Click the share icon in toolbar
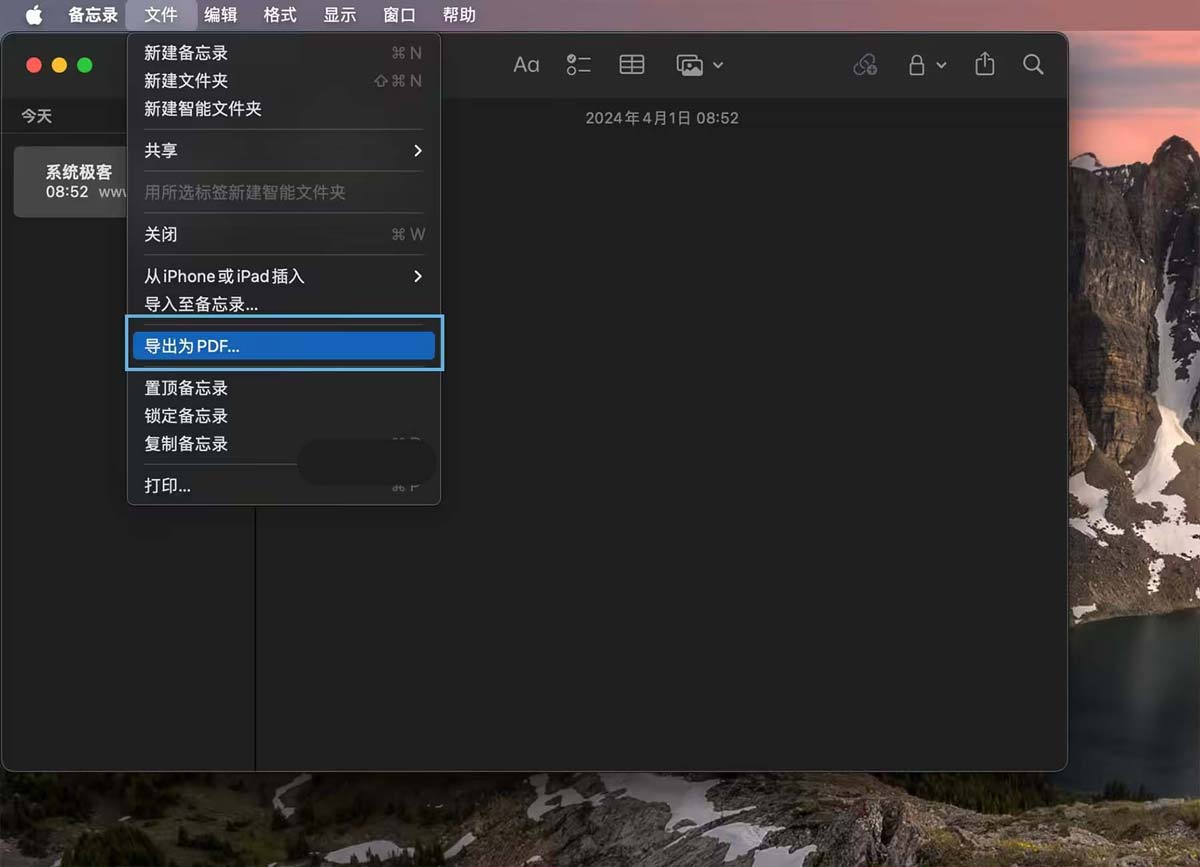This screenshot has height=867, width=1200. (985, 65)
